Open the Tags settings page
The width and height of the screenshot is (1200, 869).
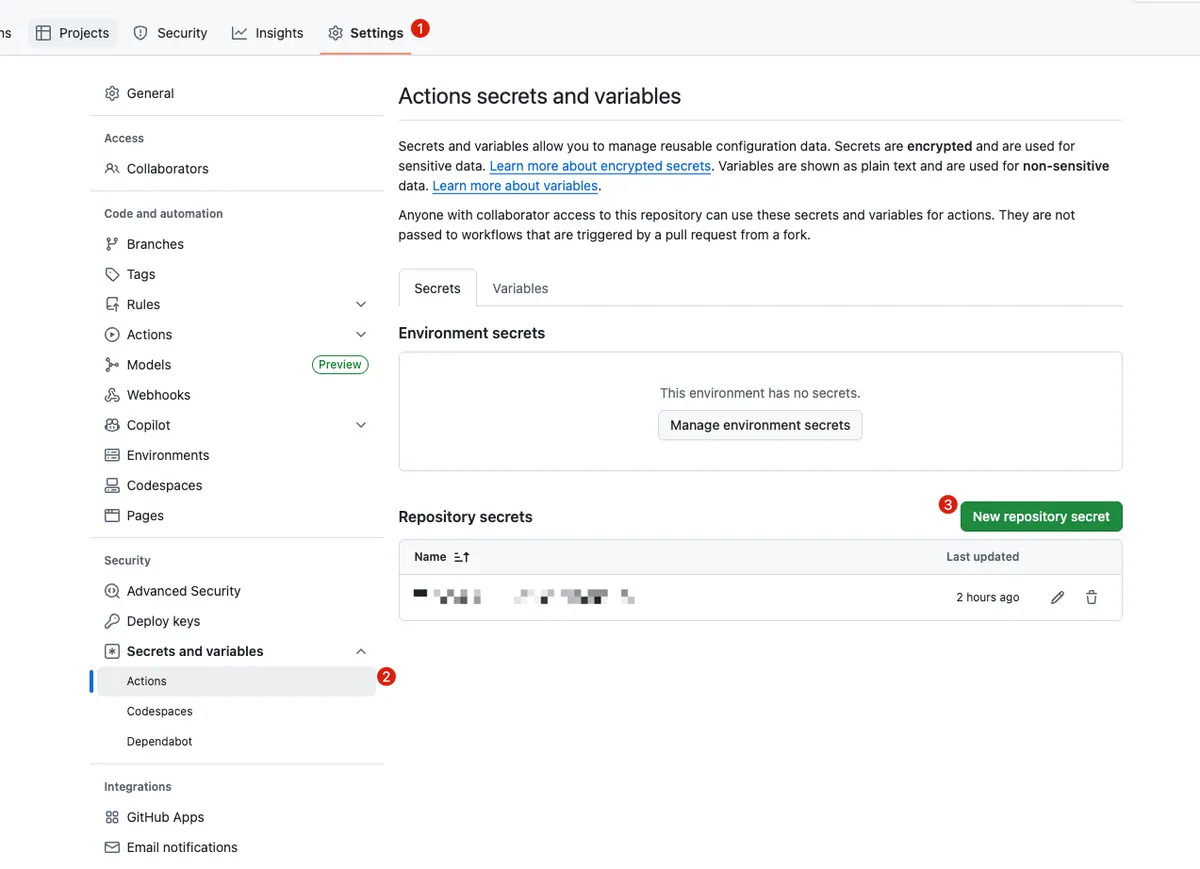(141, 274)
